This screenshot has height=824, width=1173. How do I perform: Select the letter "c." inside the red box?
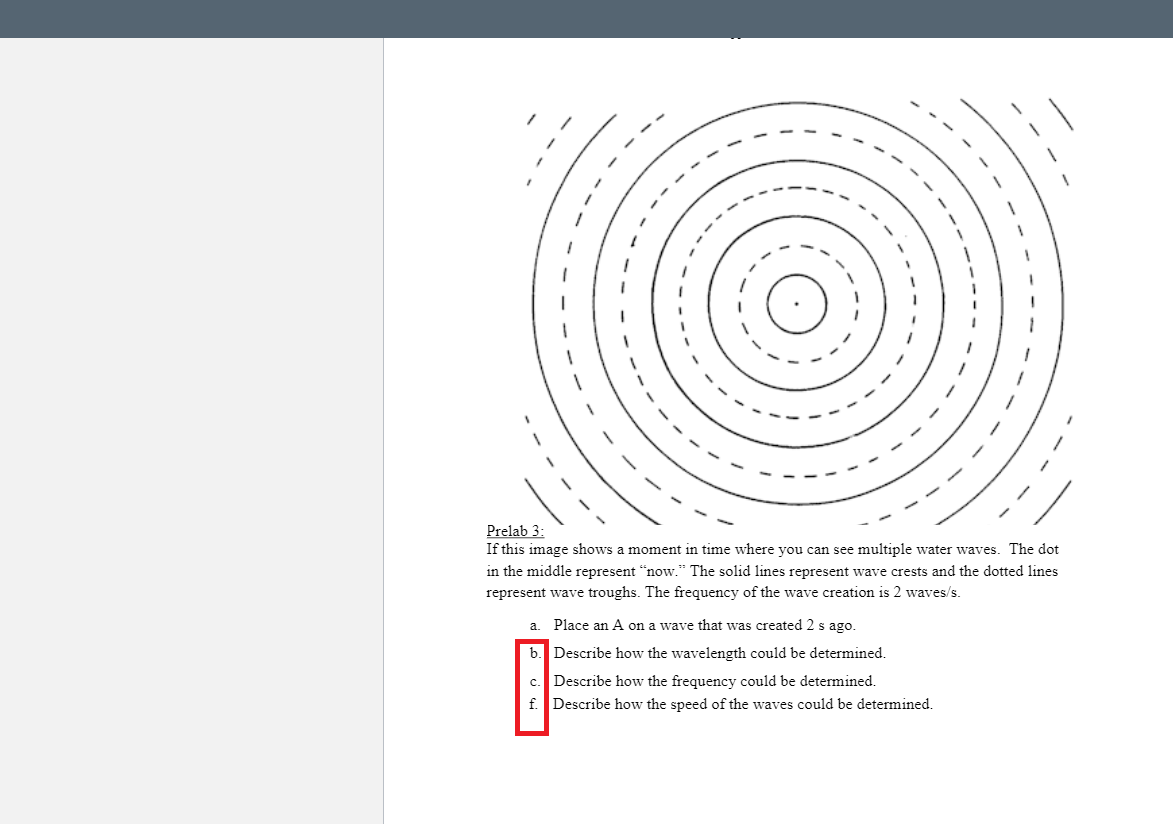tap(535, 681)
